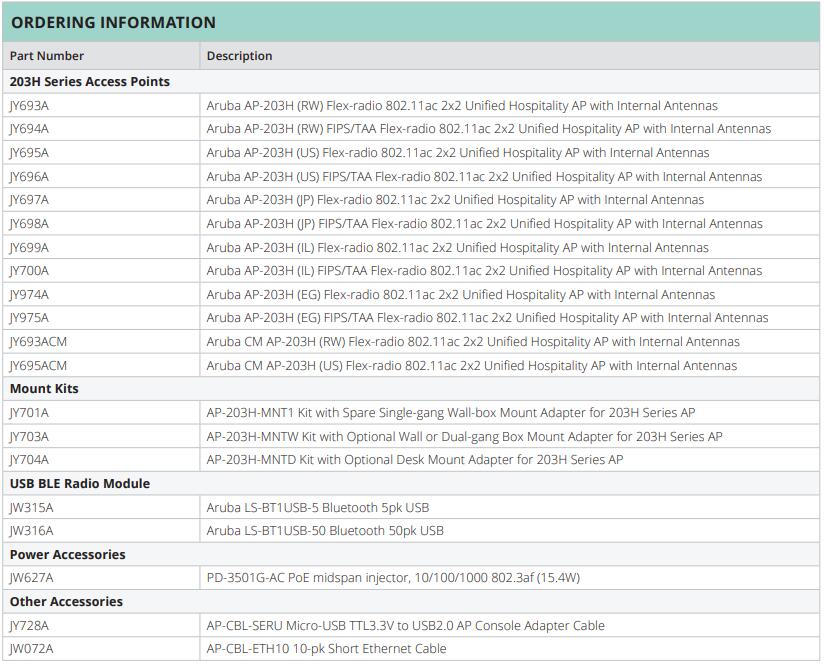This screenshot has height=664, width=824.
Task: Click the JY693A AP-203H (RW) Flex-radio description
Action: (x=462, y=106)
